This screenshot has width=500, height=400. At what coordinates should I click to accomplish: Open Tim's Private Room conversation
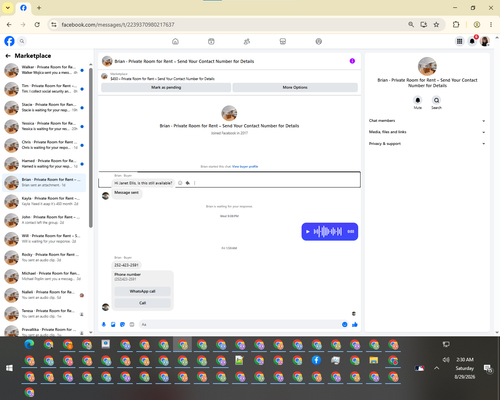point(44,89)
